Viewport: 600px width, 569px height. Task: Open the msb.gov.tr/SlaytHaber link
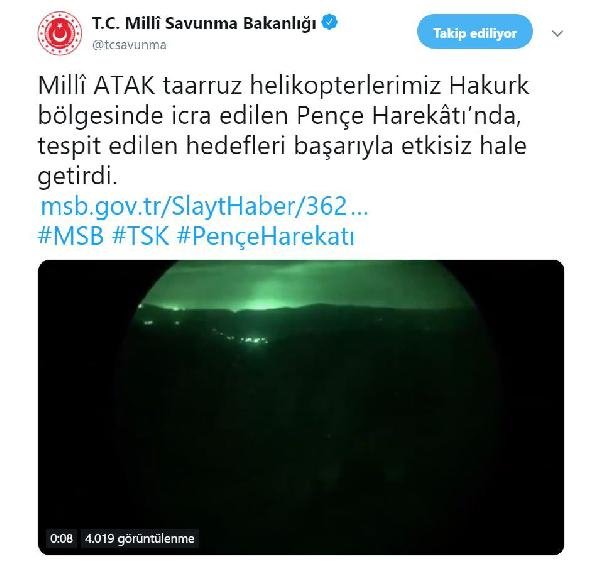click(x=204, y=206)
